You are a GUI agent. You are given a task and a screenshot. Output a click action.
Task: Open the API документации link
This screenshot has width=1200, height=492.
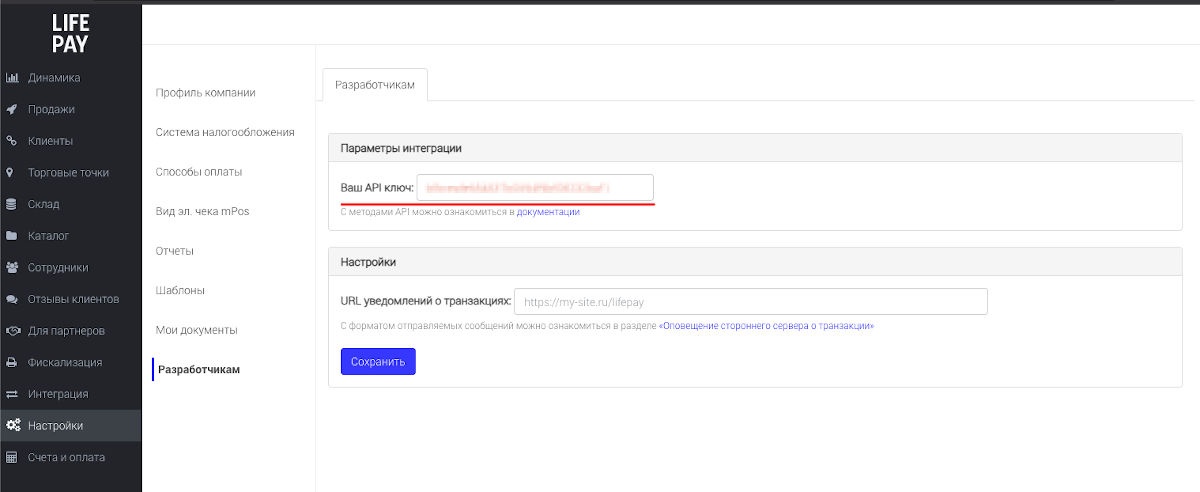pos(548,212)
